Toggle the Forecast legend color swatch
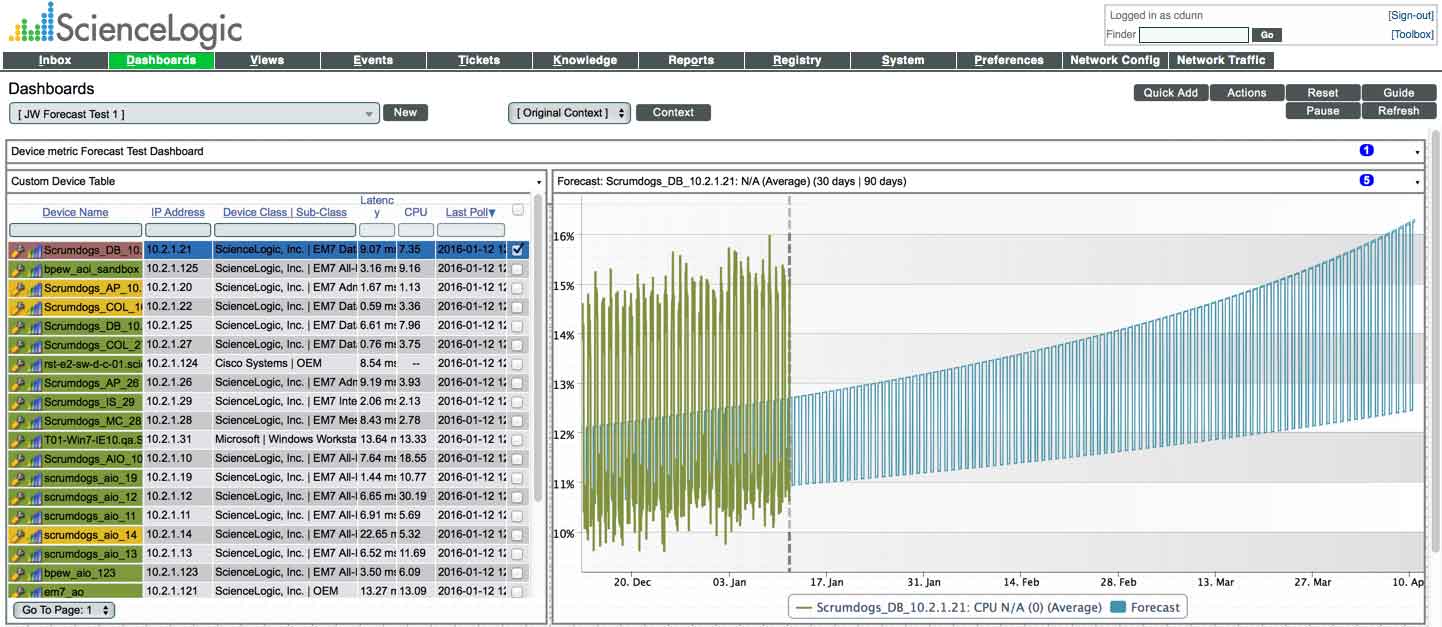The width and height of the screenshot is (1442, 627). pos(1118,607)
